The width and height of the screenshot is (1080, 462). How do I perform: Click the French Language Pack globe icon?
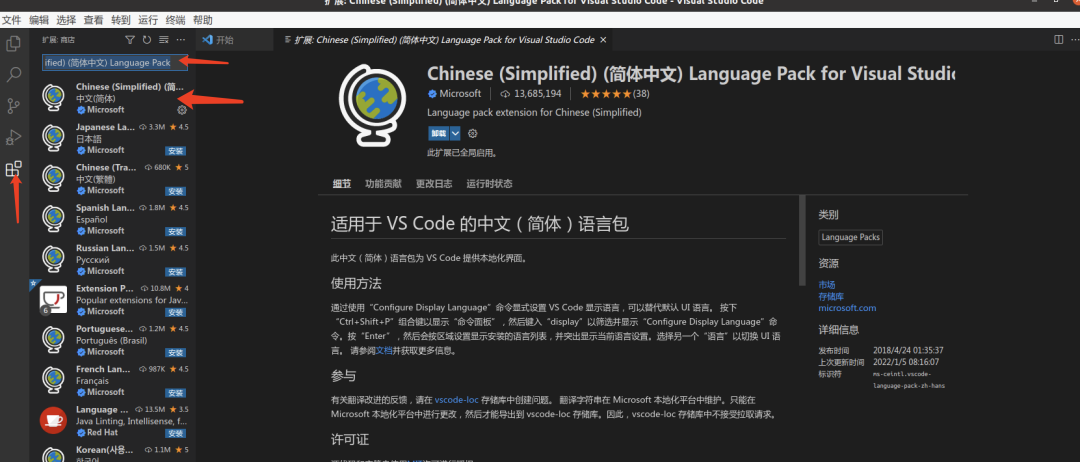click(x=52, y=379)
